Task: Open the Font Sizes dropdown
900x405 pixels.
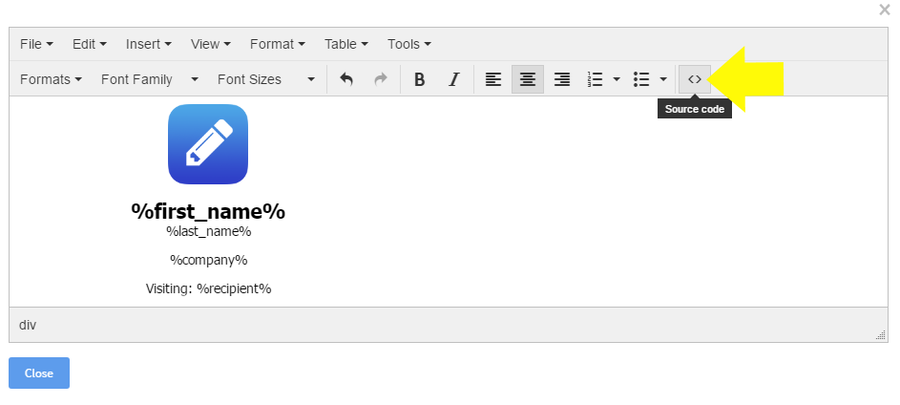Action: (266, 79)
